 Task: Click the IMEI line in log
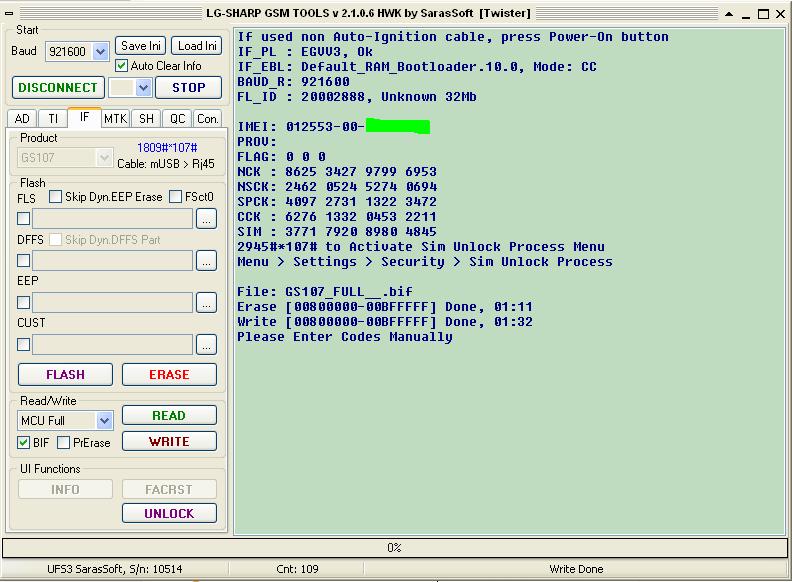coord(333,126)
